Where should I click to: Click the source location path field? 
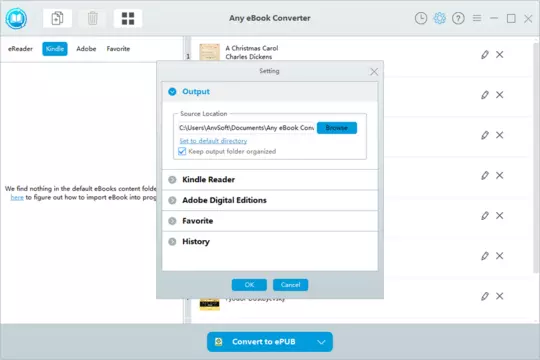(246, 128)
